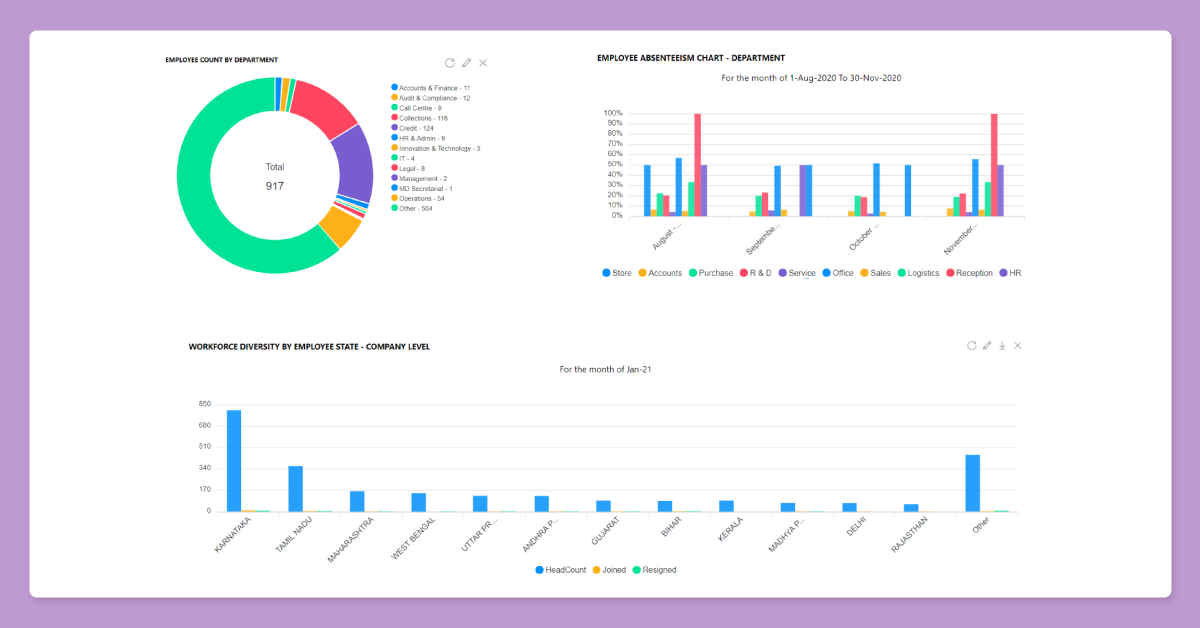Screen dimensions: 1200x628
Task: Open edit pencil on Workforce Diversity chart
Action: click(987, 345)
